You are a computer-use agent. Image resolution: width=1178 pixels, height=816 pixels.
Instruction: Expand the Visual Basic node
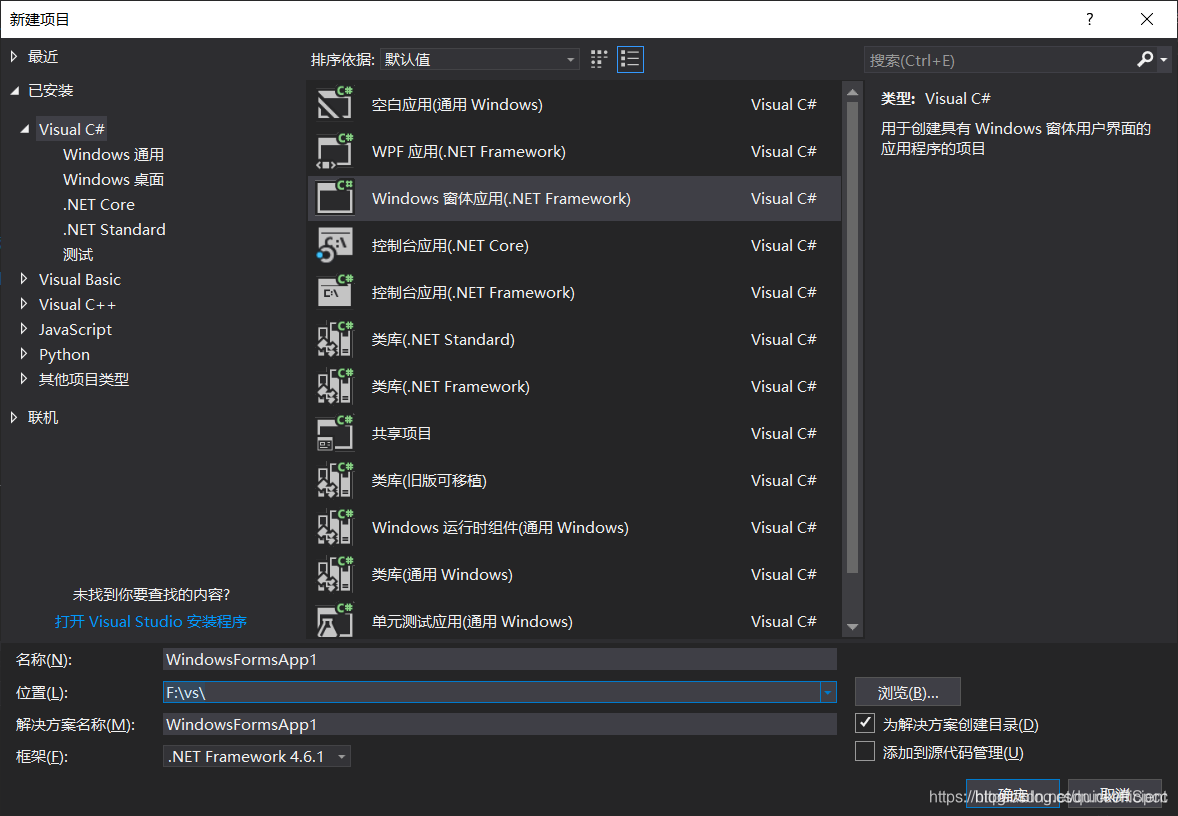click(x=24, y=279)
